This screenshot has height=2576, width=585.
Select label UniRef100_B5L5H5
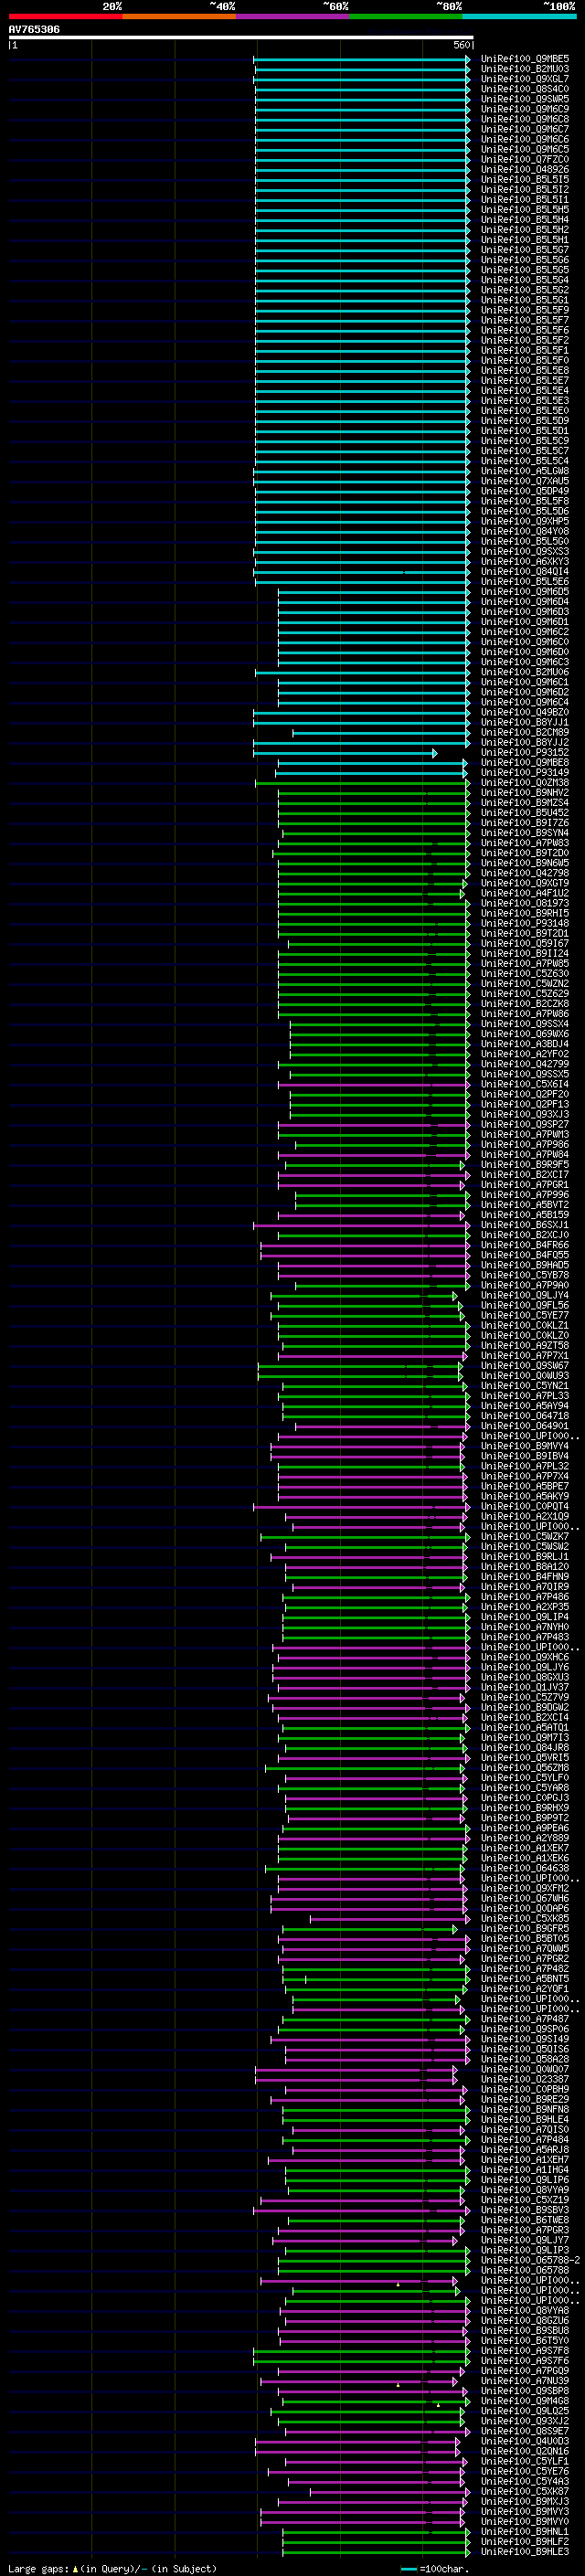coord(524,209)
